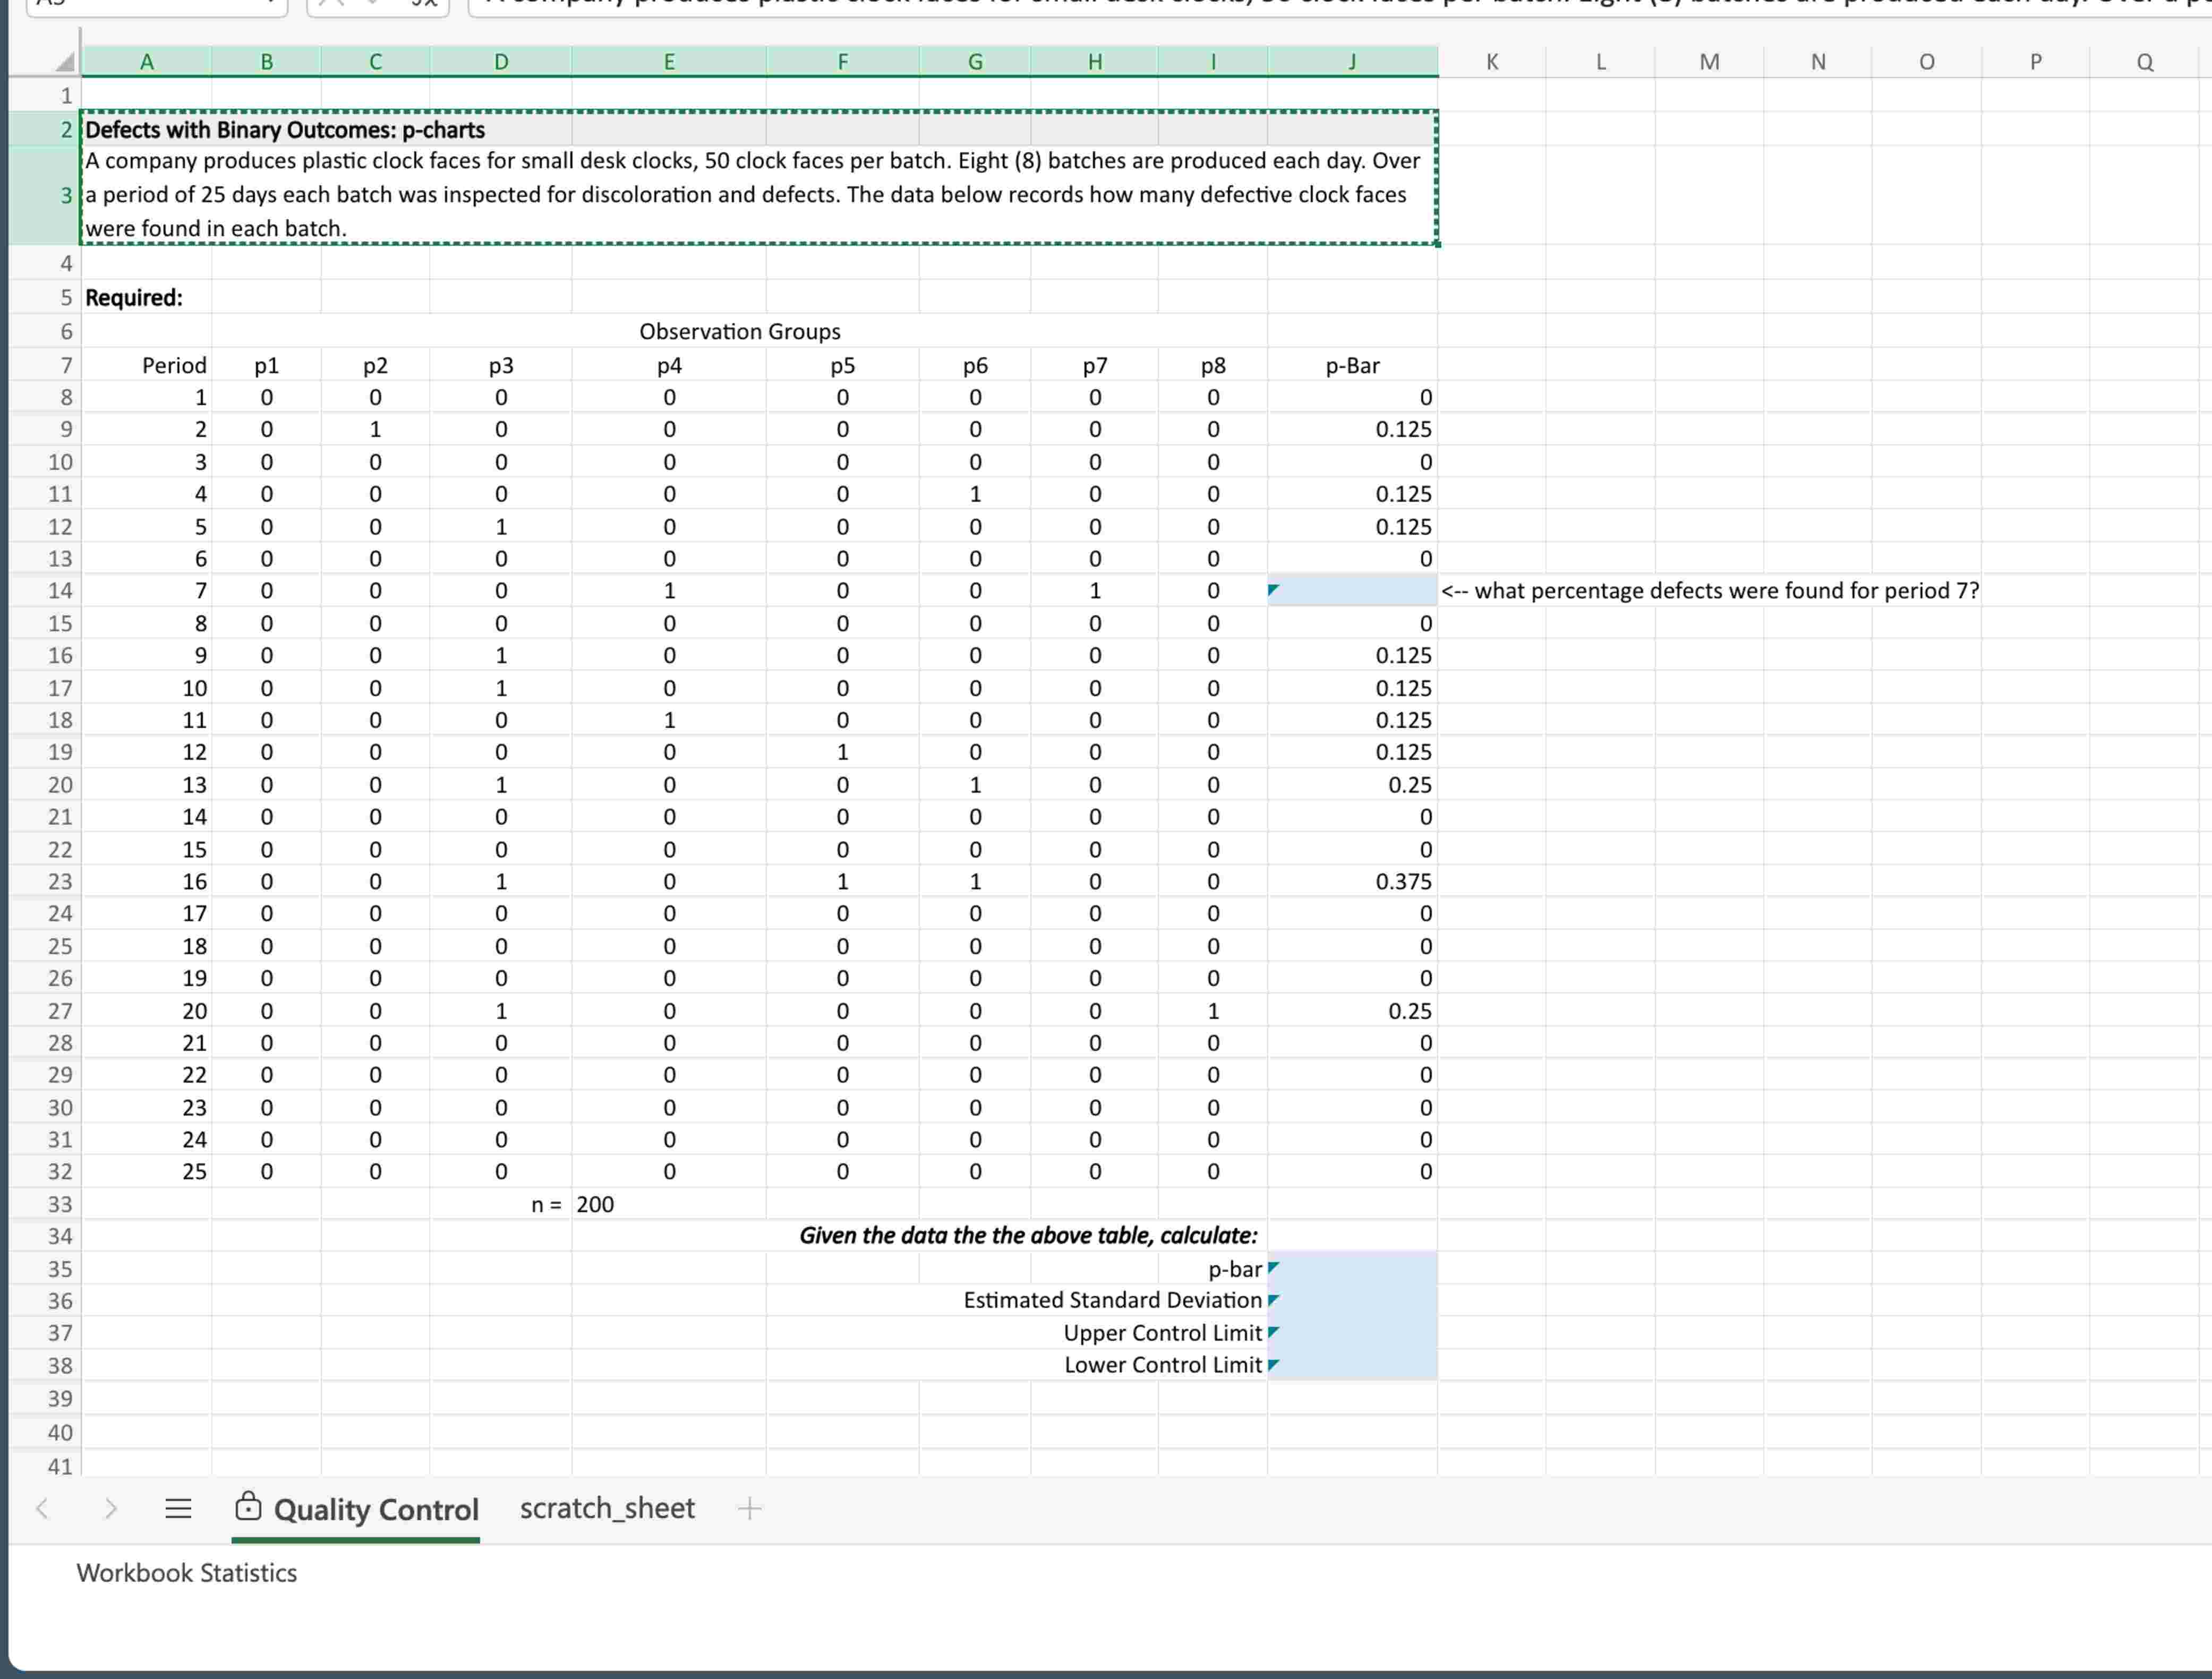This screenshot has width=2212, height=1679.
Task: Select row 33 header
Action: [x=60, y=1204]
